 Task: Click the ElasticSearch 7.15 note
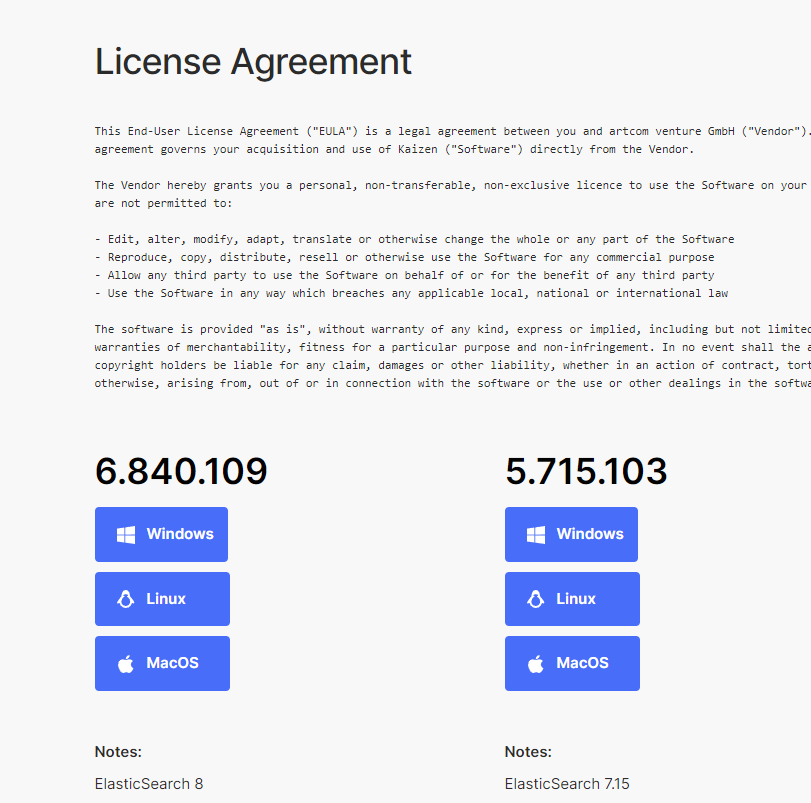coord(567,784)
